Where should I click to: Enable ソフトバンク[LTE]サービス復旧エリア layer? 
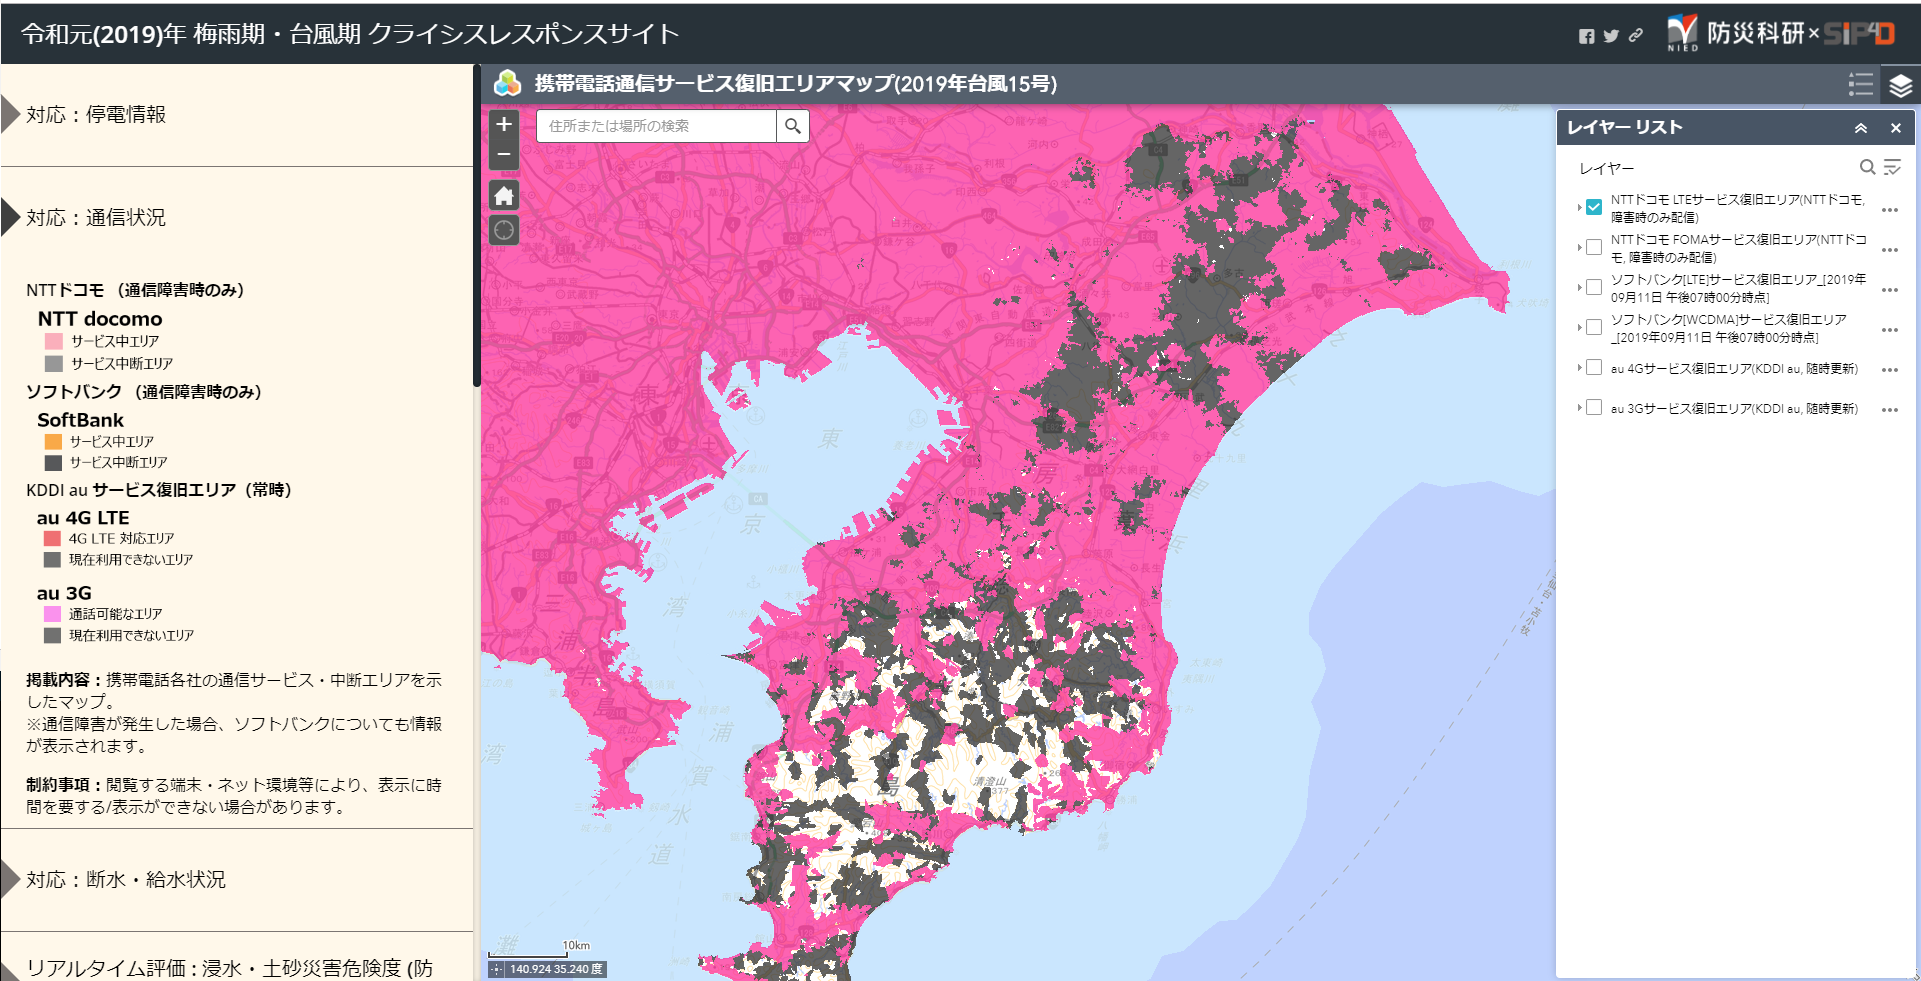pyautogui.click(x=1594, y=287)
